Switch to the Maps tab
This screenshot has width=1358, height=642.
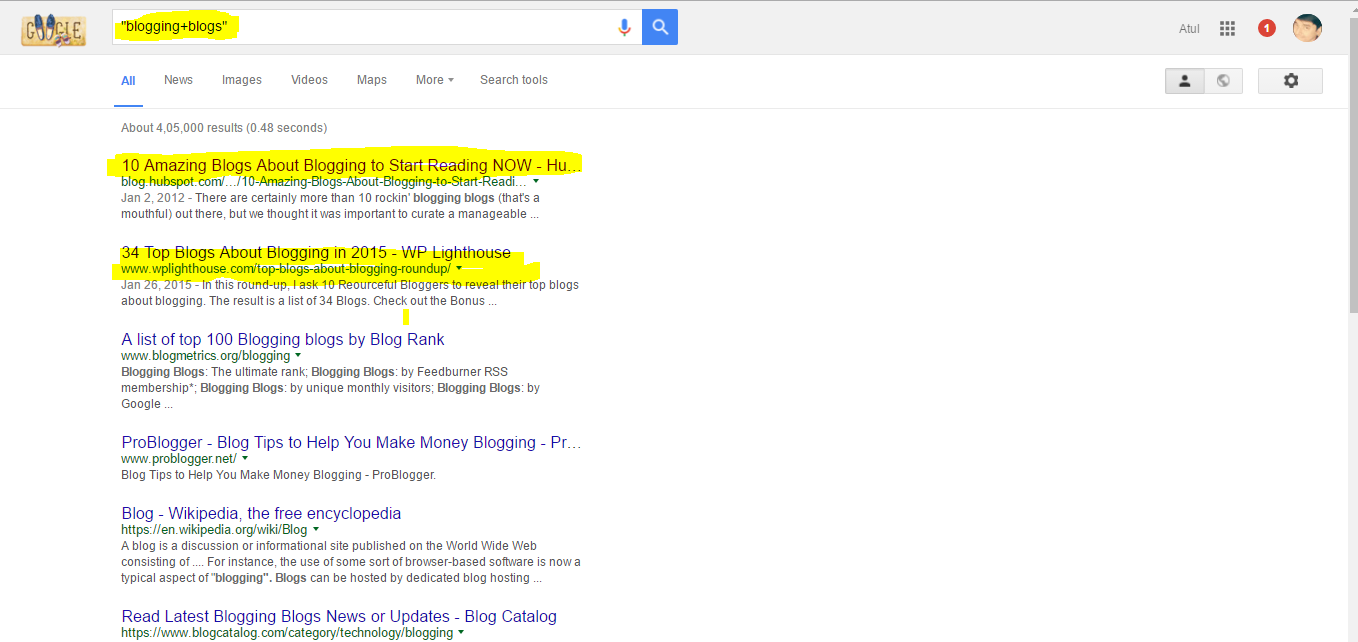(x=372, y=80)
